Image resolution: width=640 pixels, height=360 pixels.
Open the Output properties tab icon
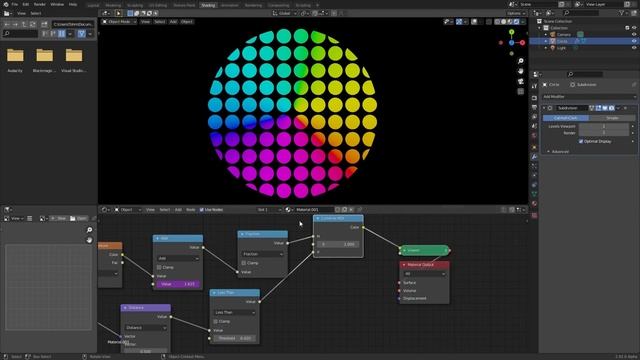click(534, 107)
